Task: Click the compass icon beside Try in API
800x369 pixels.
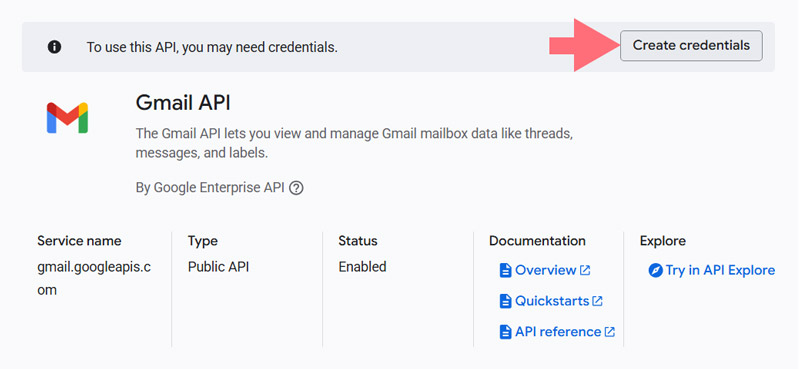Action: [x=655, y=270]
